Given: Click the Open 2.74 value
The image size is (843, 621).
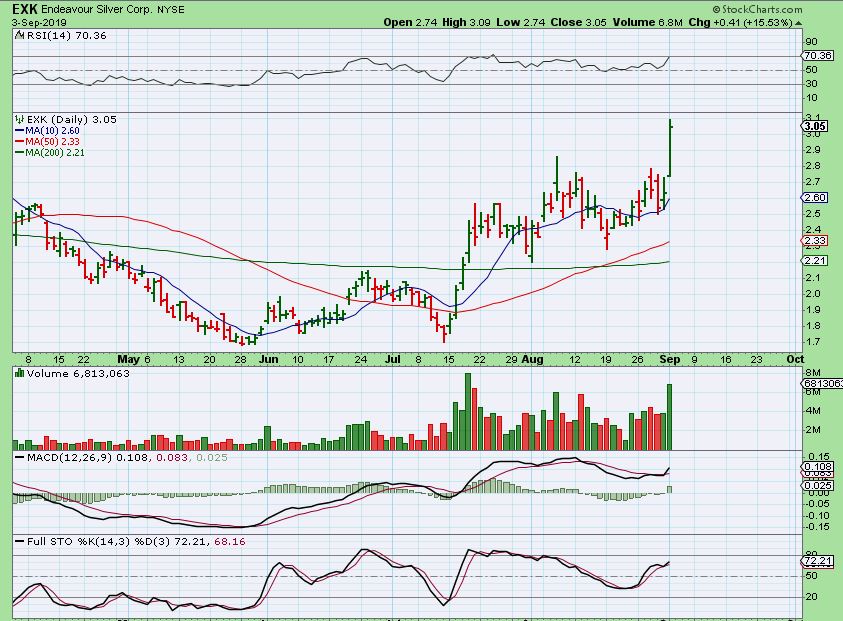Looking at the screenshot, I should 411,23.
